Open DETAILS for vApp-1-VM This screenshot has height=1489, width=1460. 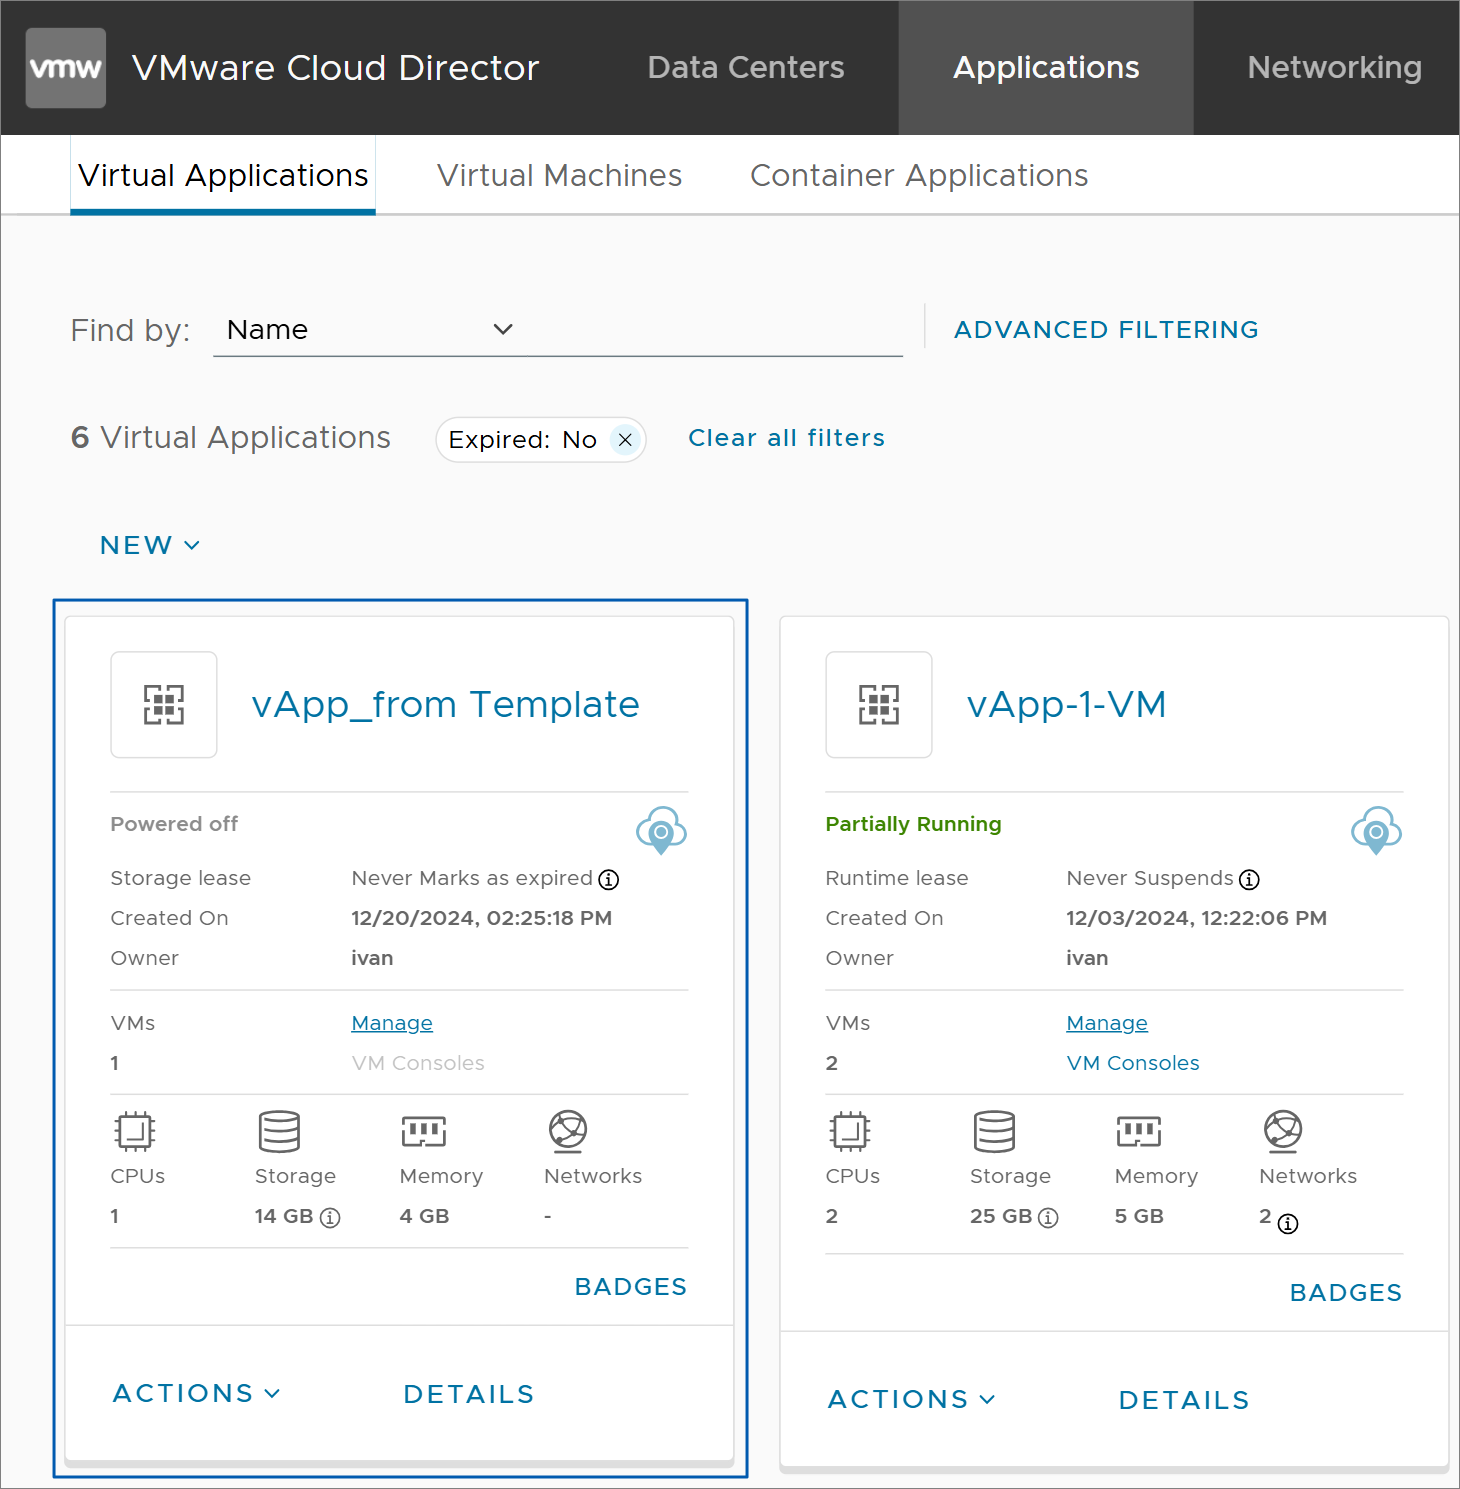click(1184, 1401)
